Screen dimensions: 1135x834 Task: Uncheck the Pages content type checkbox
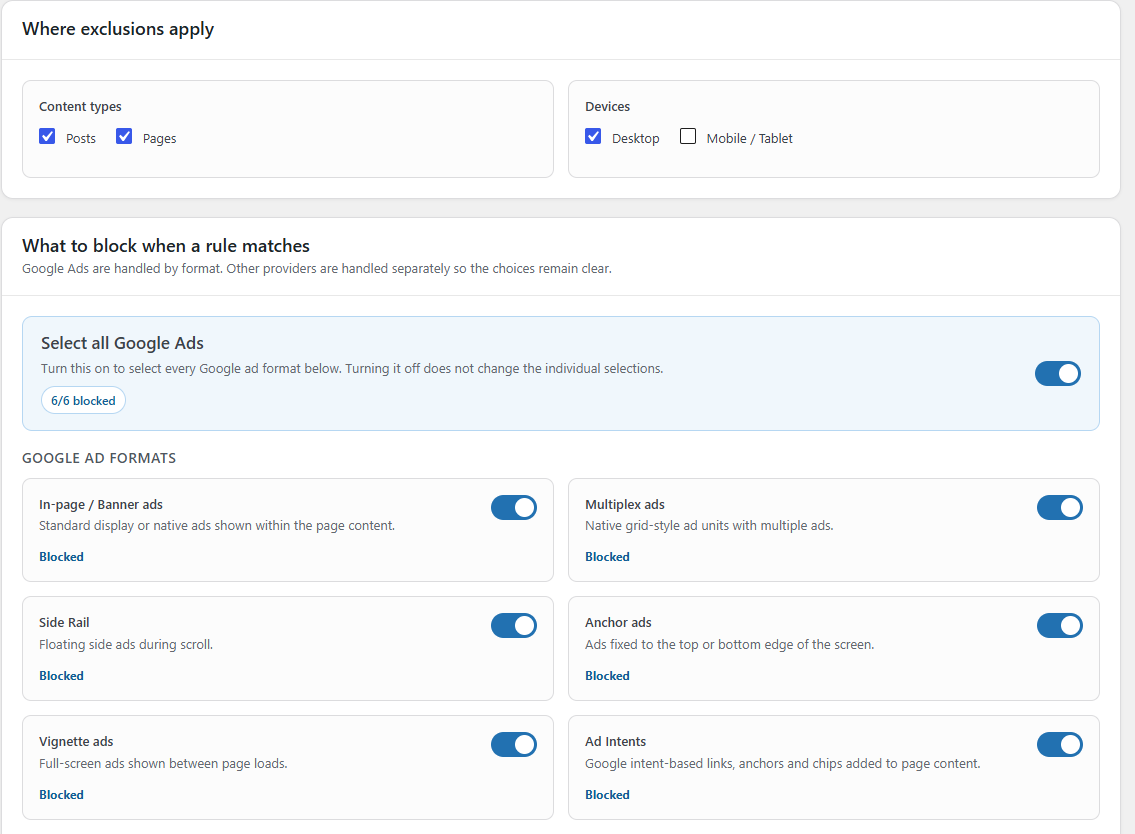point(124,136)
